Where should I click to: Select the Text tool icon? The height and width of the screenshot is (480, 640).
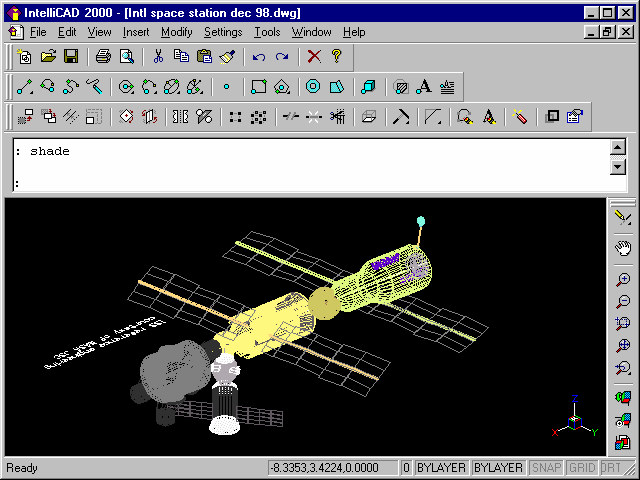[x=424, y=87]
